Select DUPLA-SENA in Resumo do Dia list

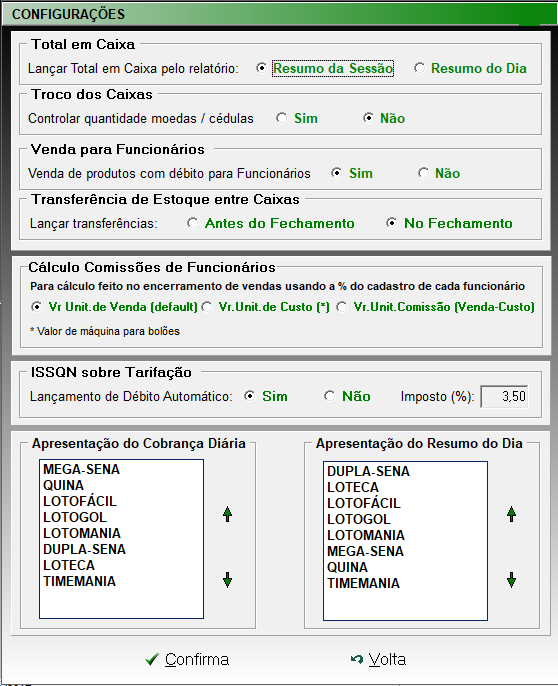(x=405, y=471)
